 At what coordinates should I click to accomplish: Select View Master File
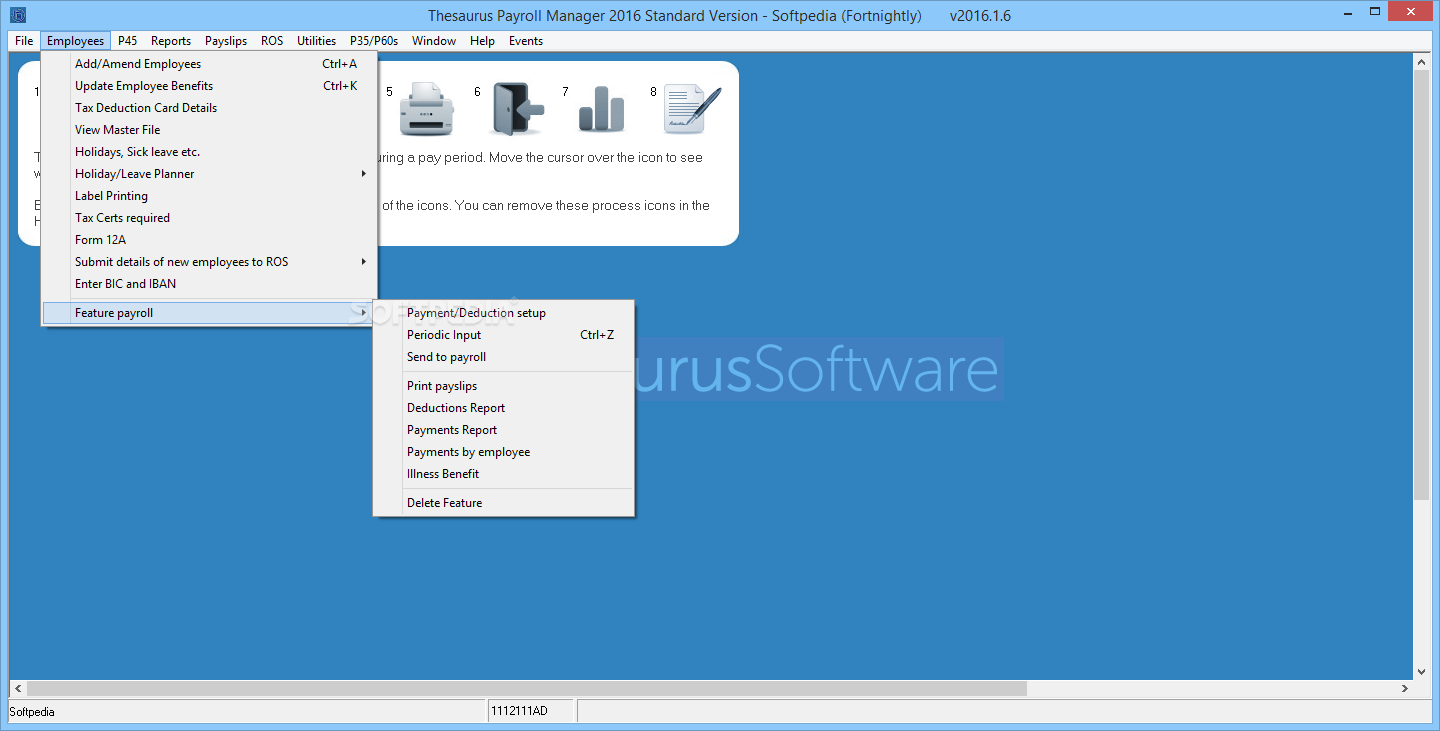(x=209, y=130)
